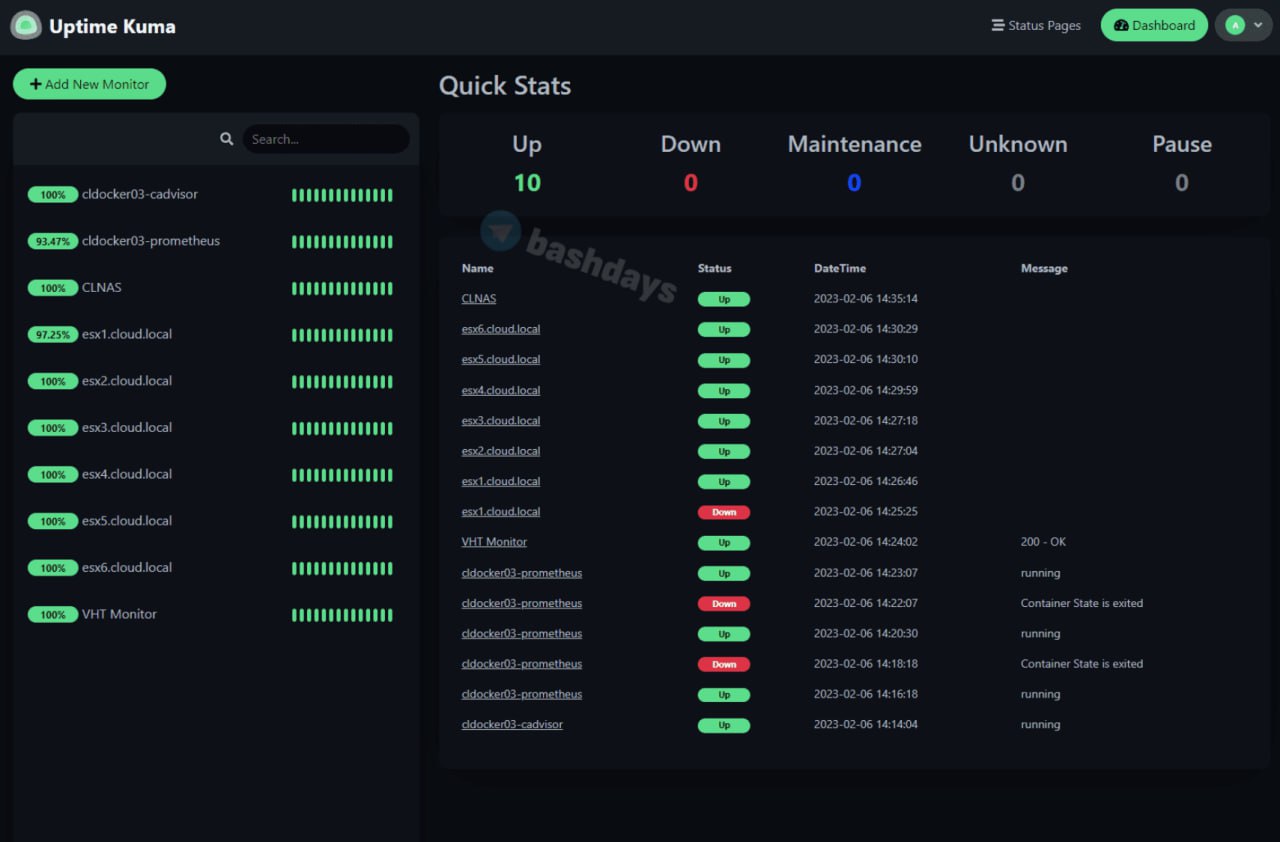Click the Pause count 0
Screen dimensions: 1280x842
1181,183
